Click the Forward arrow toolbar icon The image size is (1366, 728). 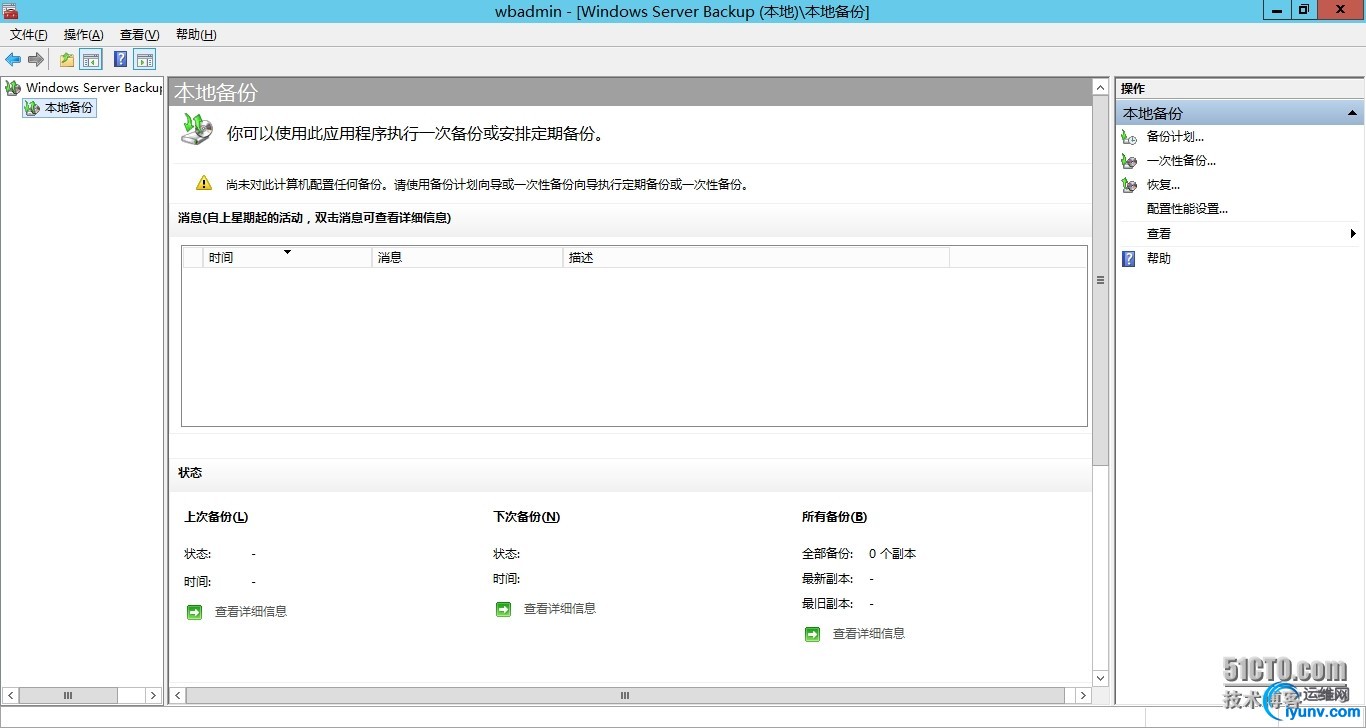tap(36, 60)
